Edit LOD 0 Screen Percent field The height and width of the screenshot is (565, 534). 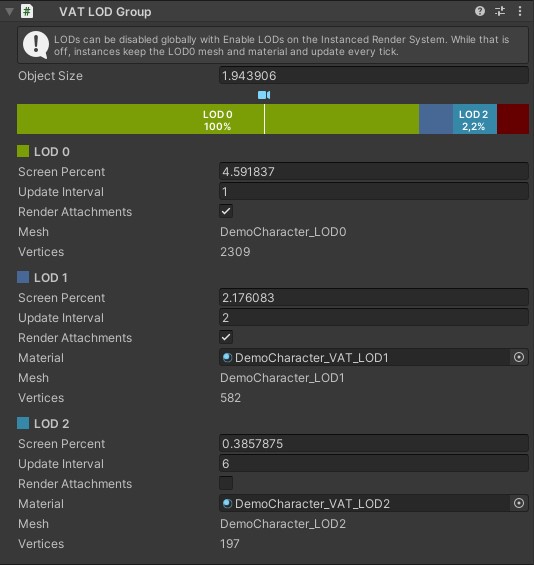point(374,172)
